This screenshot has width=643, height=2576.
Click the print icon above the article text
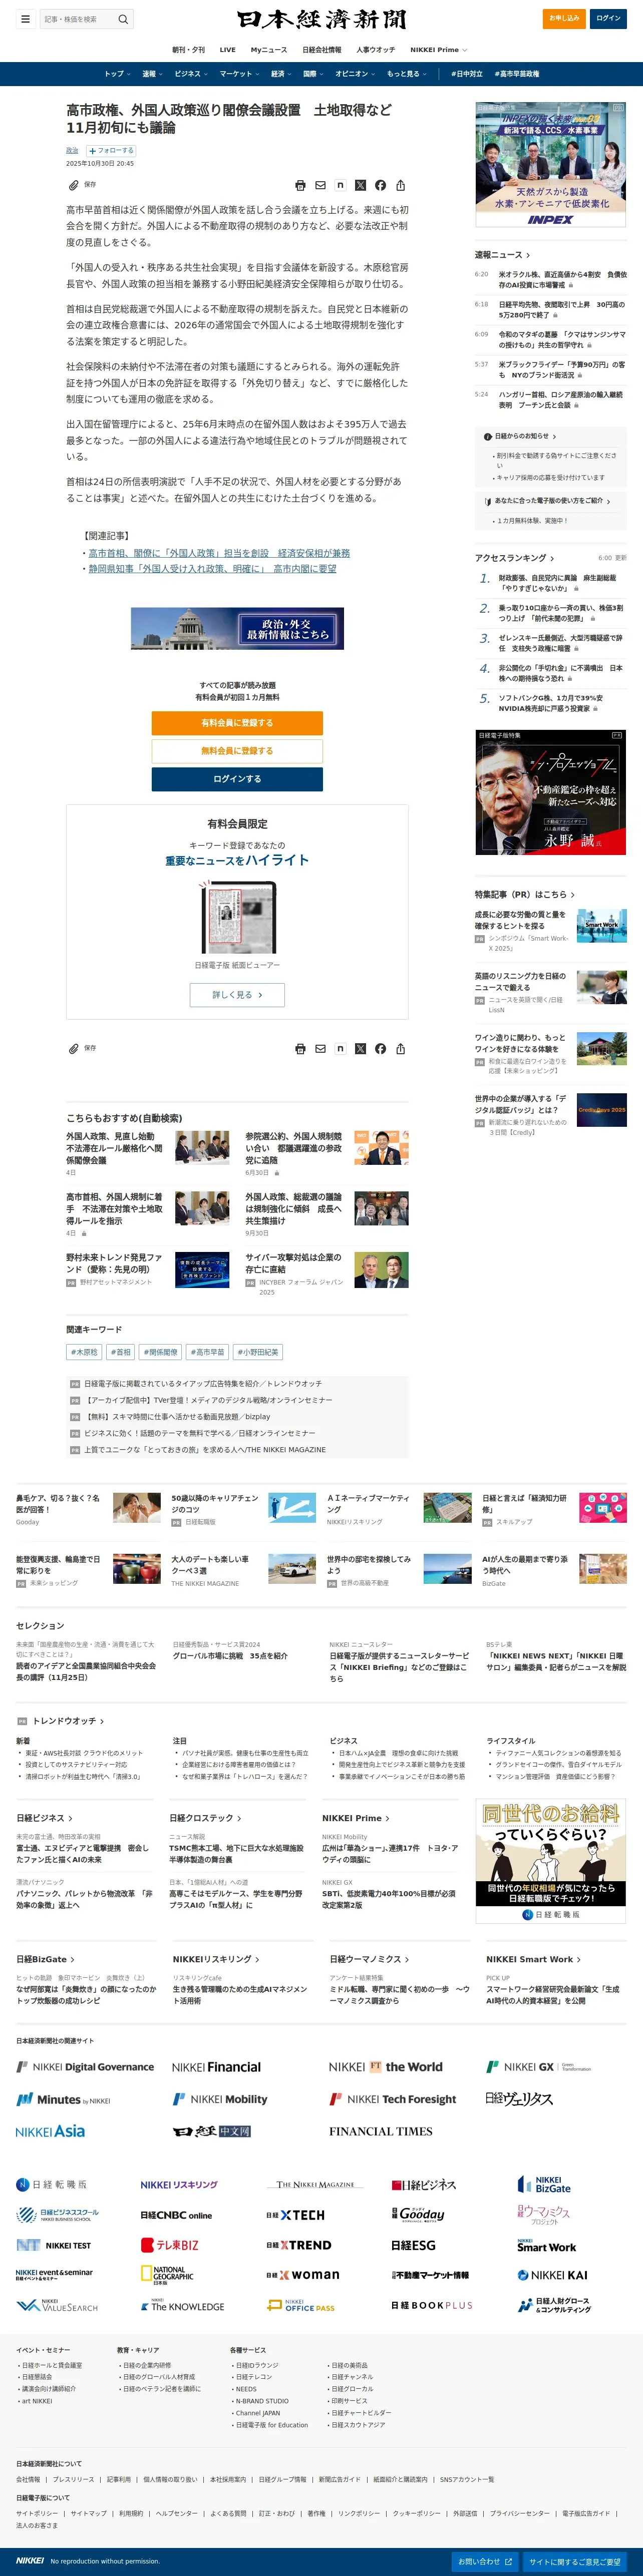tap(300, 186)
